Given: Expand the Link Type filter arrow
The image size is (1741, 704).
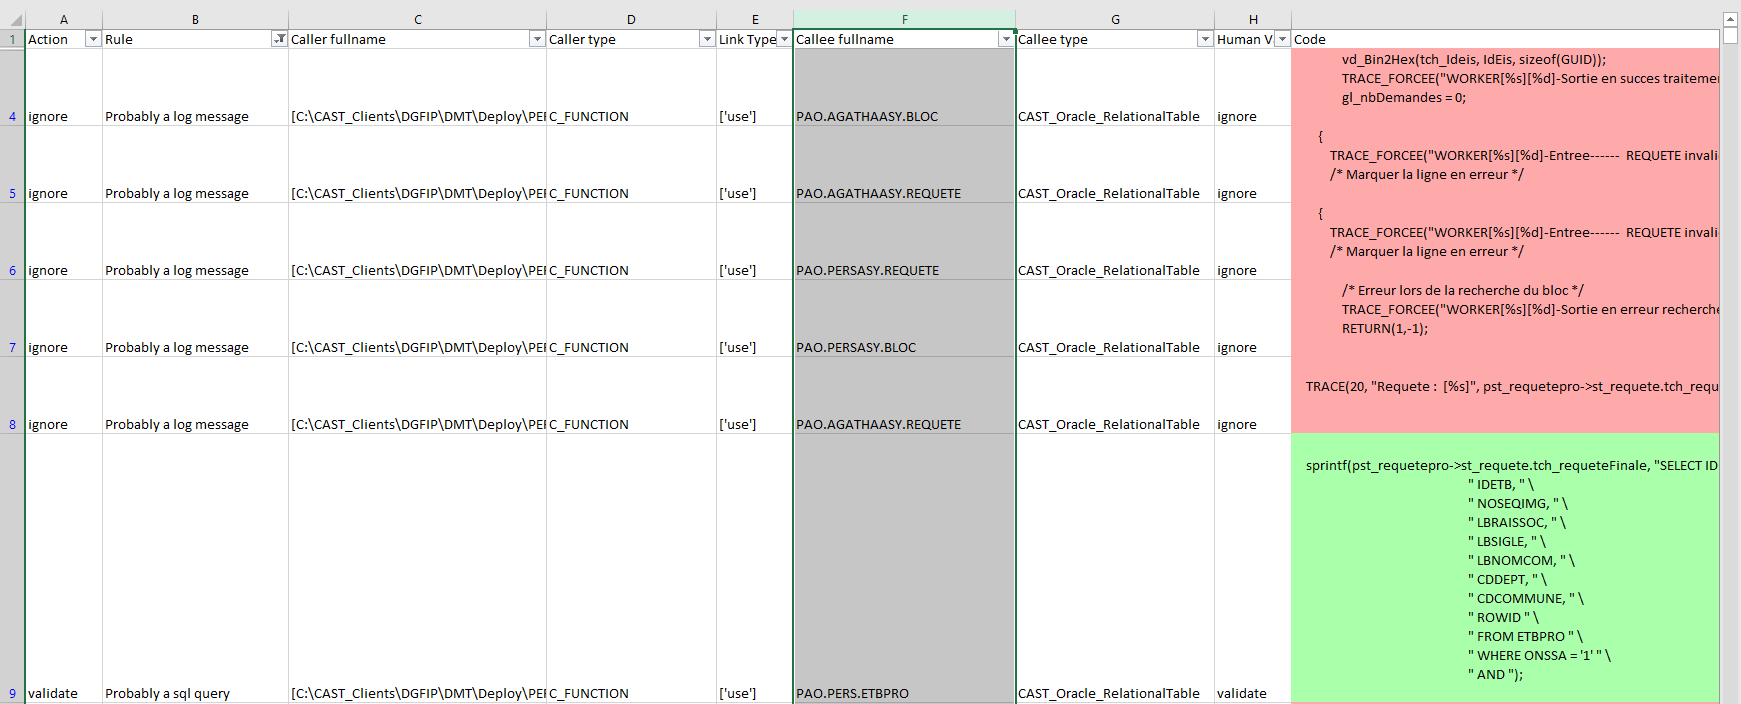Looking at the screenshot, I should 784,39.
